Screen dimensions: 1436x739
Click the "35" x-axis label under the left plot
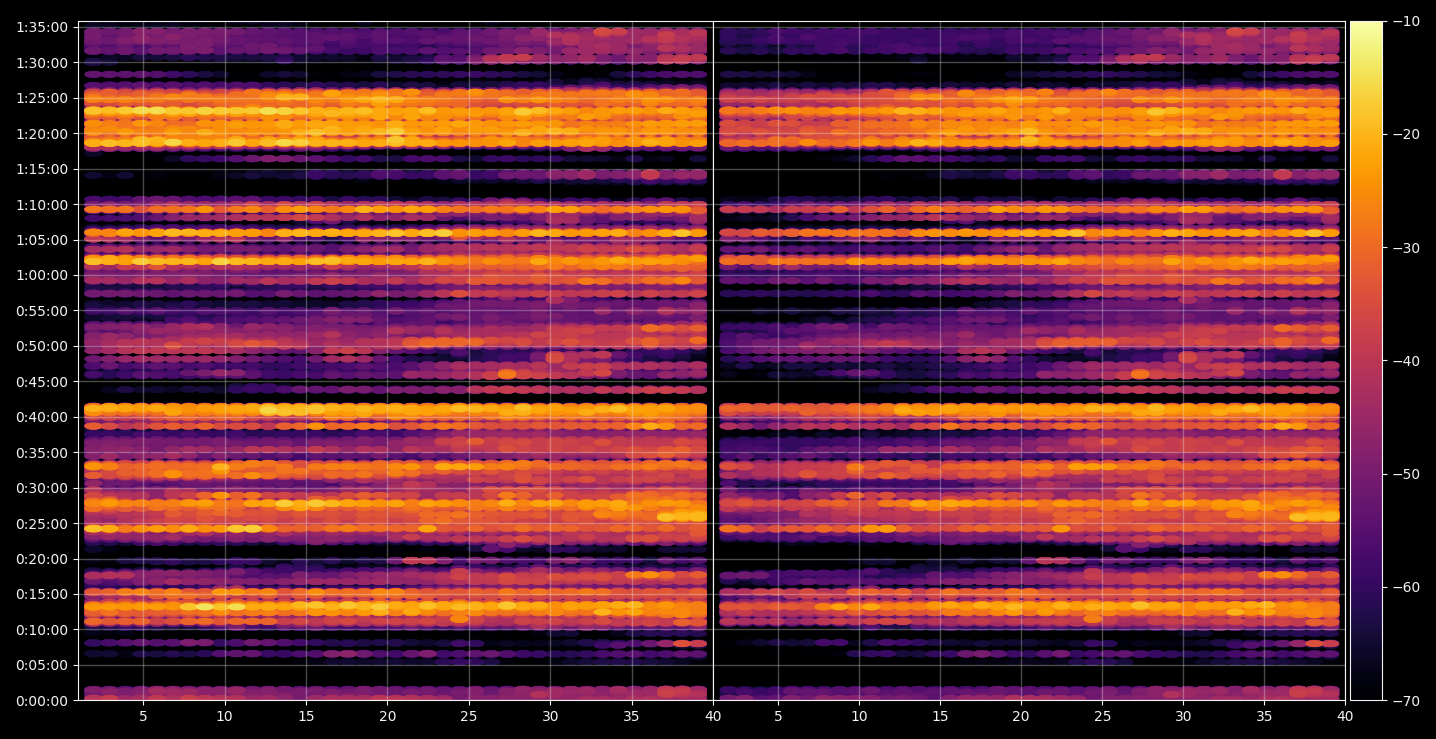pyautogui.click(x=632, y=717)
